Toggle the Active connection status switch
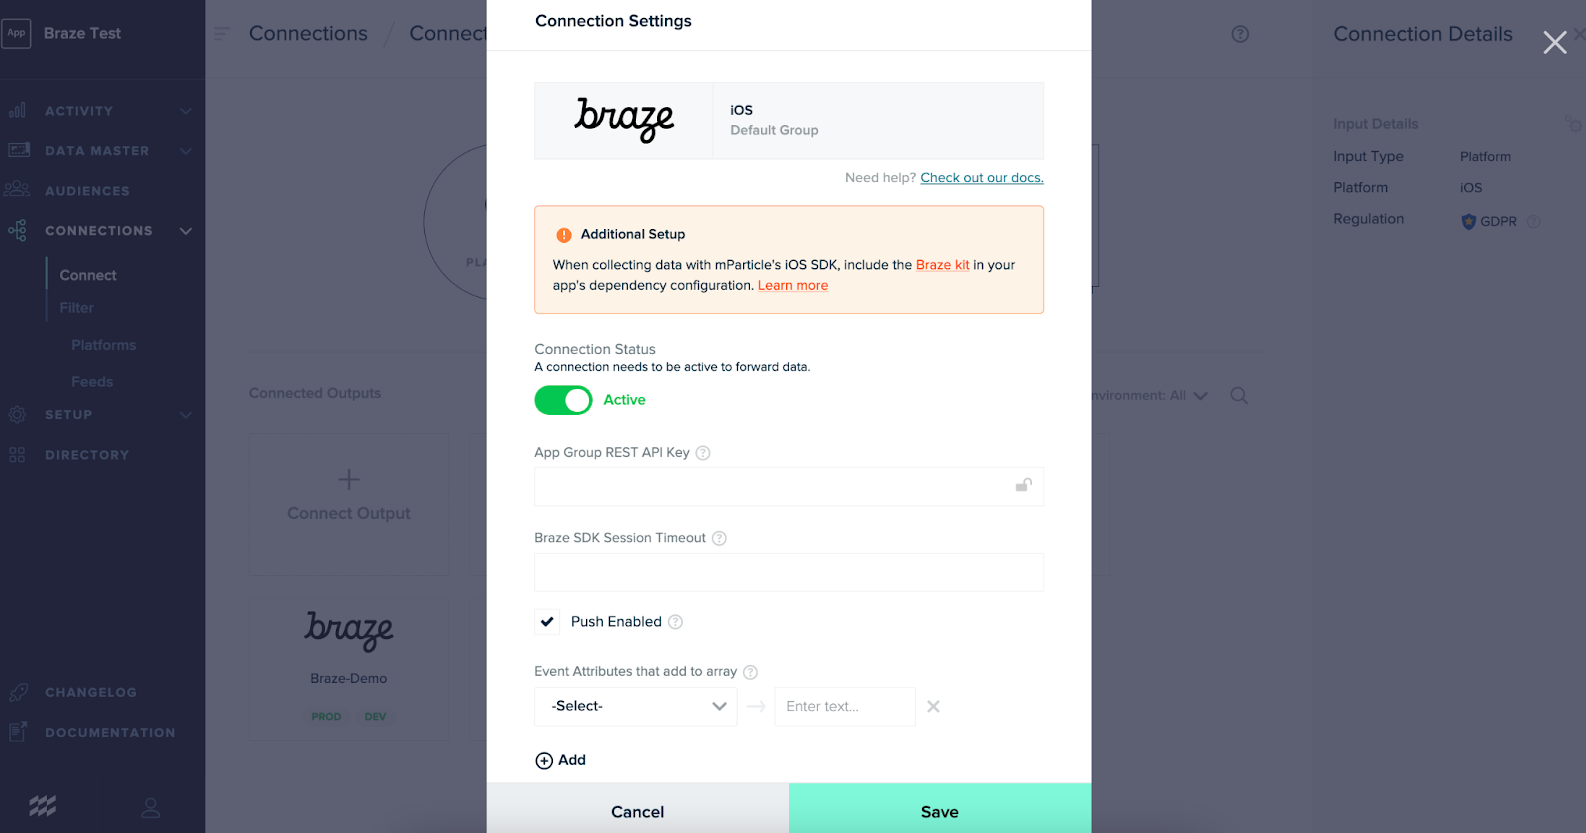 click(564, 401)
